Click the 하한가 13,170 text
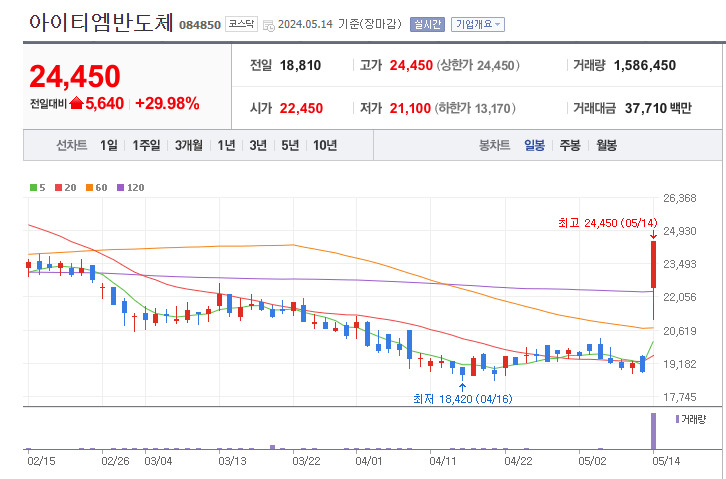The width and height of the screenshot is (726, 479). (x=475, y=108)
